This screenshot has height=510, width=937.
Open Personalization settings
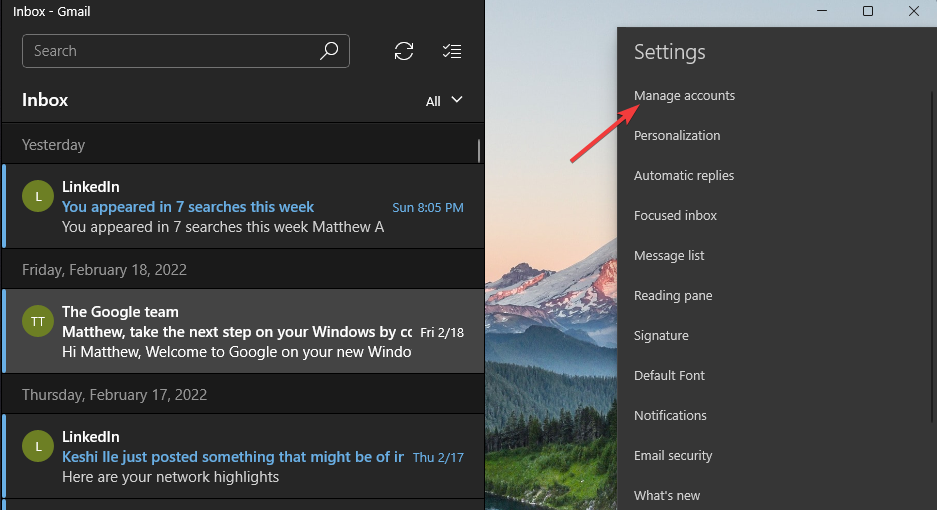(x=677, y=136)
